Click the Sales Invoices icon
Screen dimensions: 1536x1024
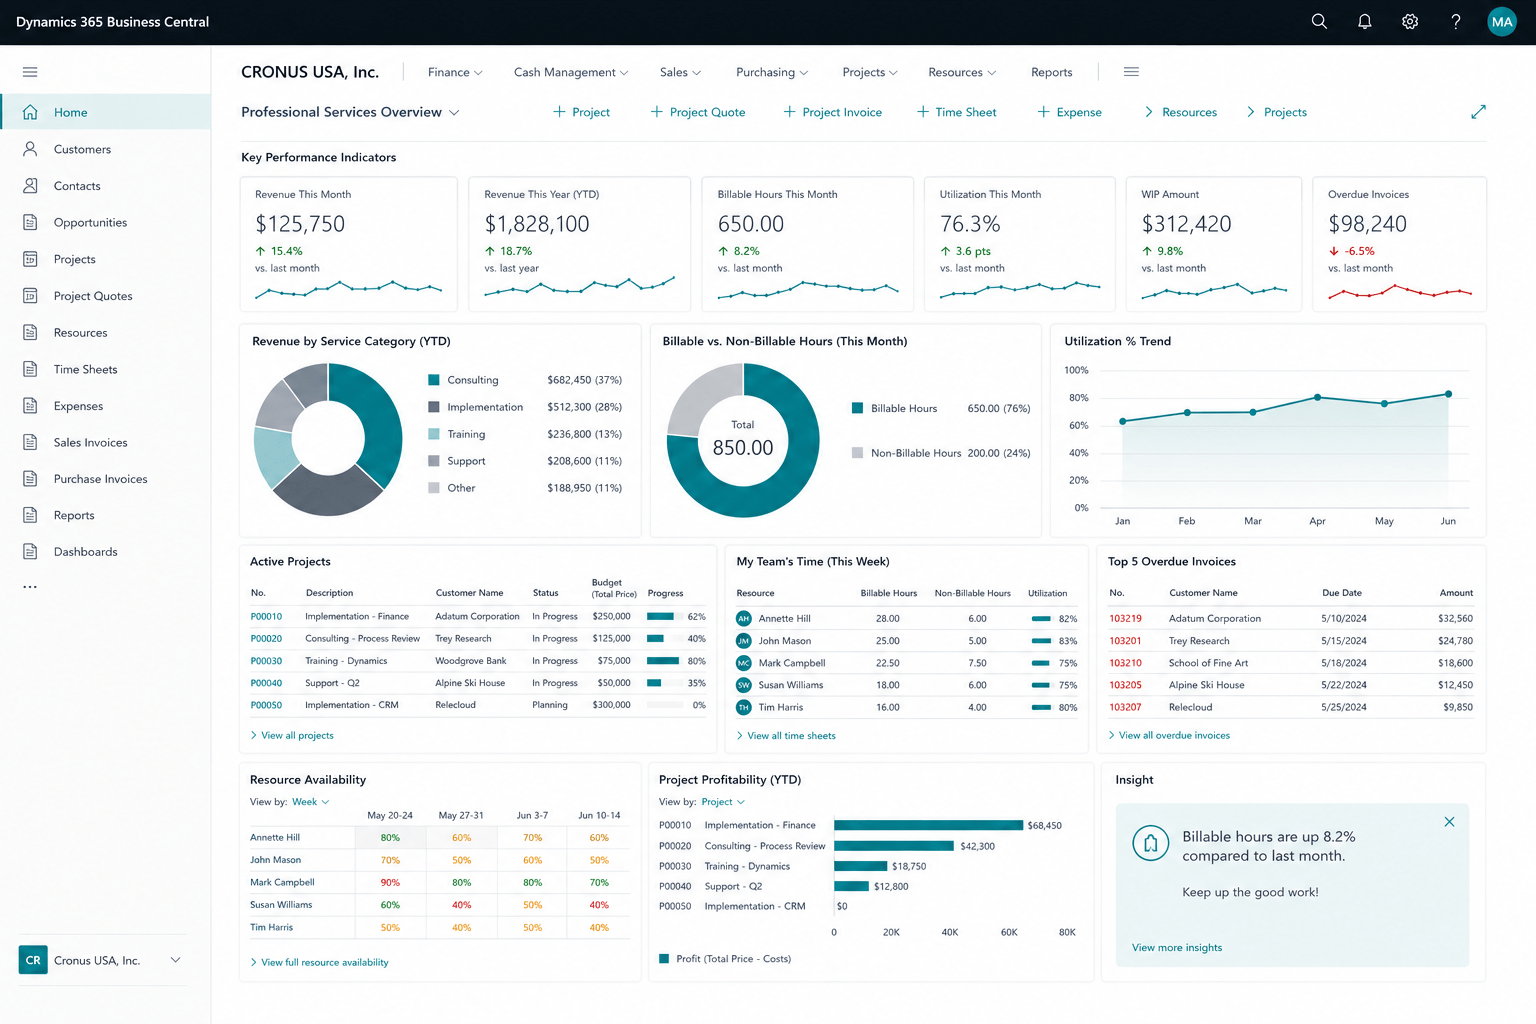pyautogui.click(x=30, y=442)
